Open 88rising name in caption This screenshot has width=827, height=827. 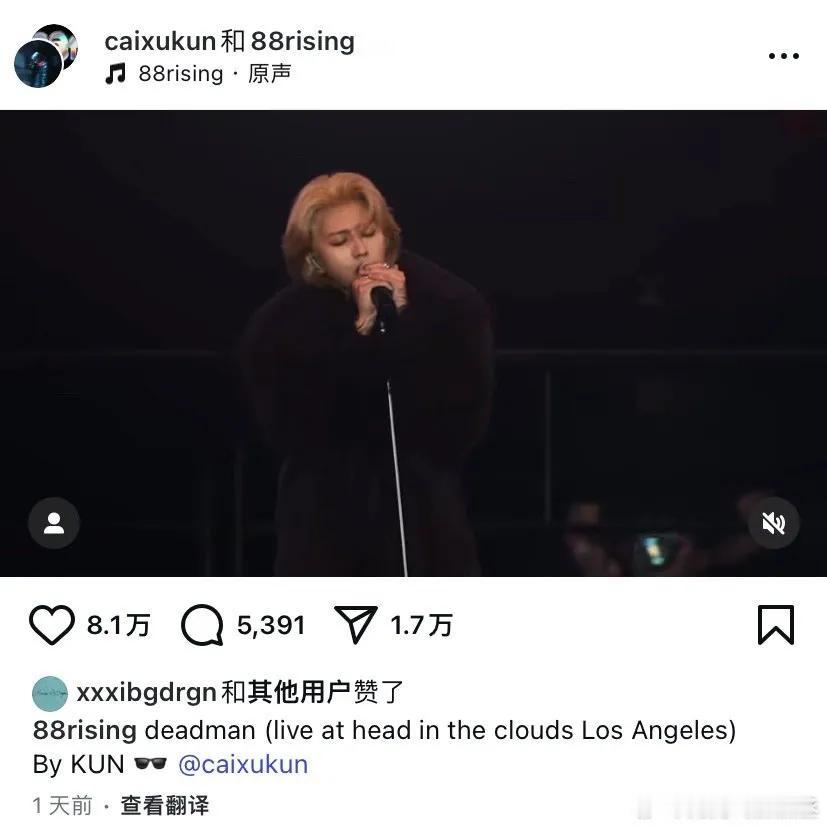point(85,730)
